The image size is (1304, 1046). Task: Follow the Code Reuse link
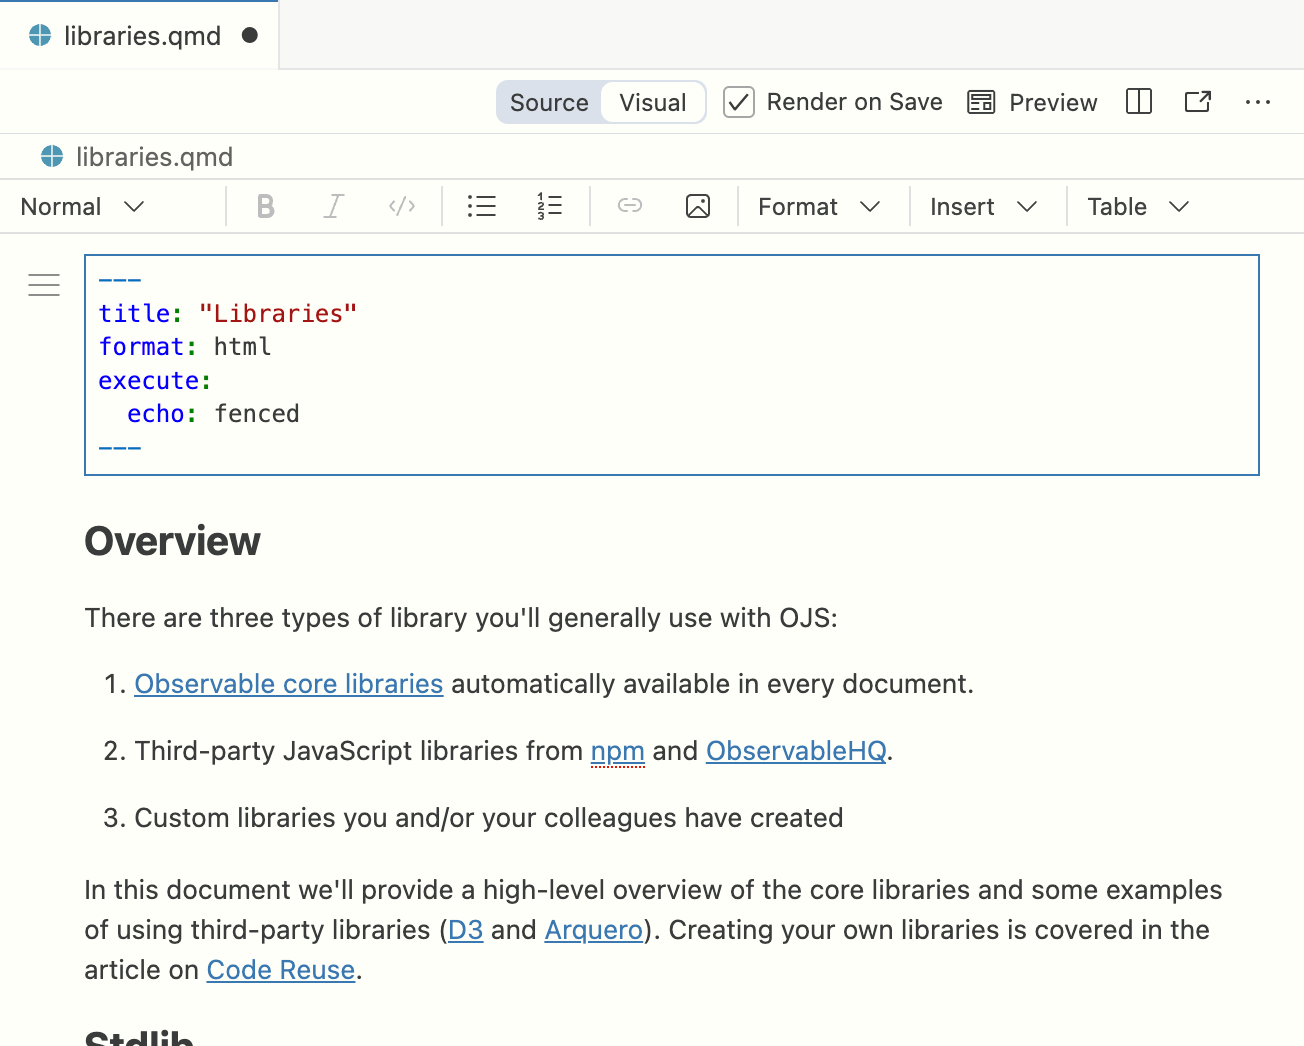click(x=281, y=969)
